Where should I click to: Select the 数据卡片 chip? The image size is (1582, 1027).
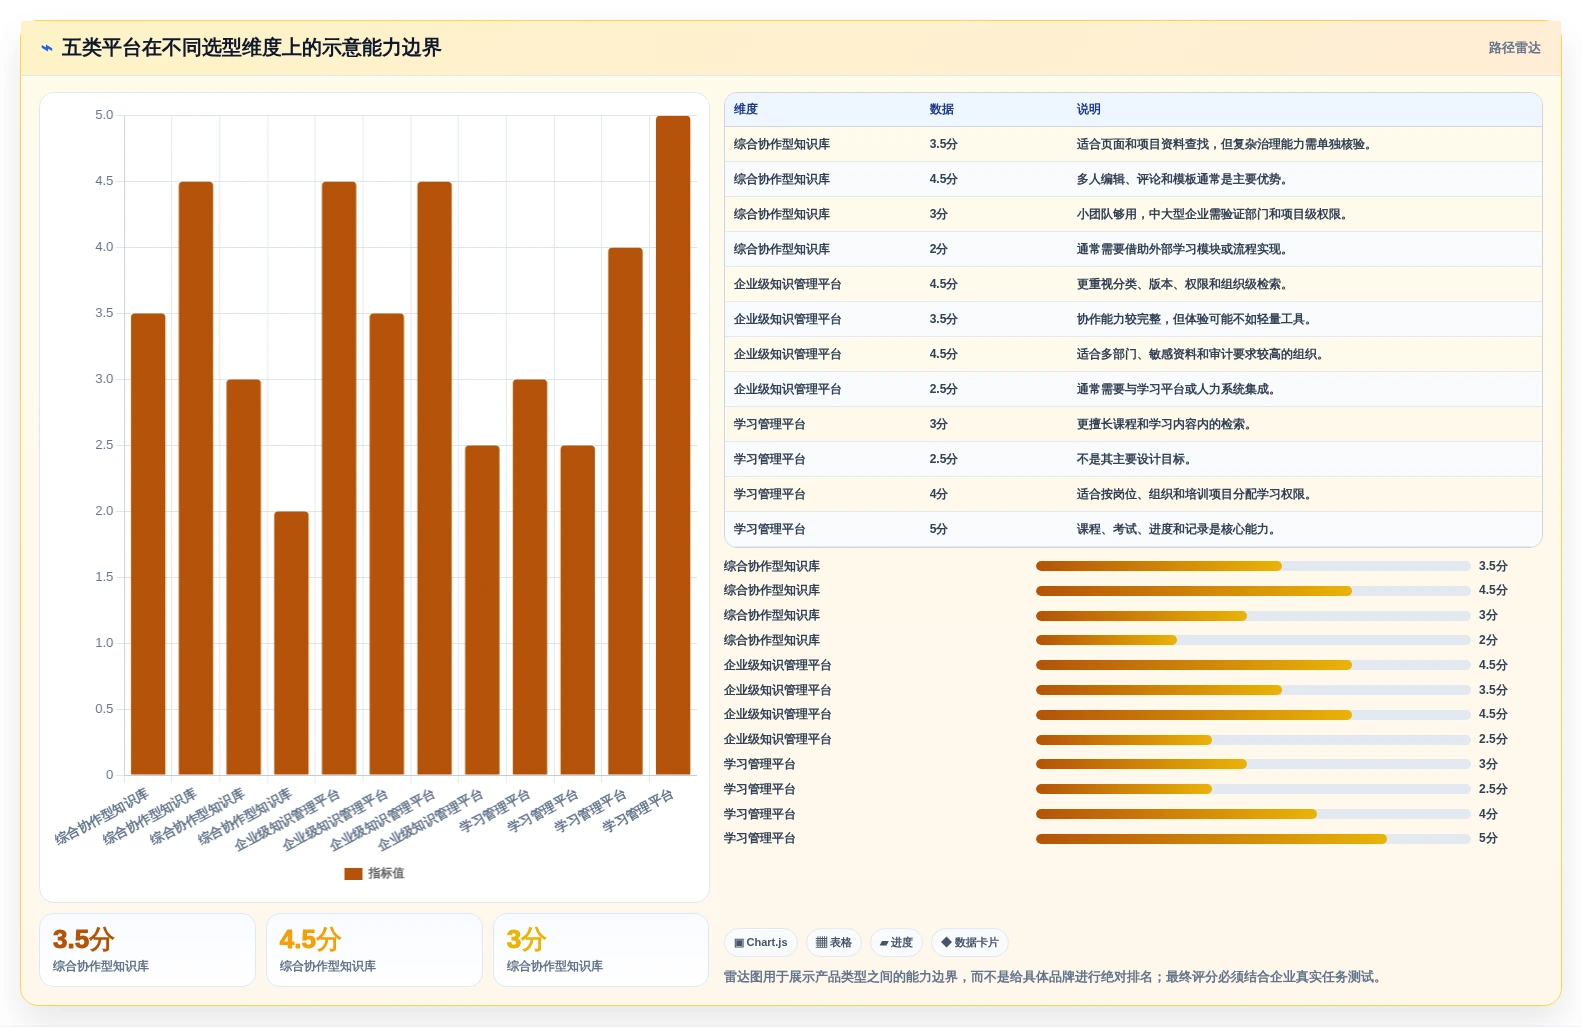[x=970, y=942]
